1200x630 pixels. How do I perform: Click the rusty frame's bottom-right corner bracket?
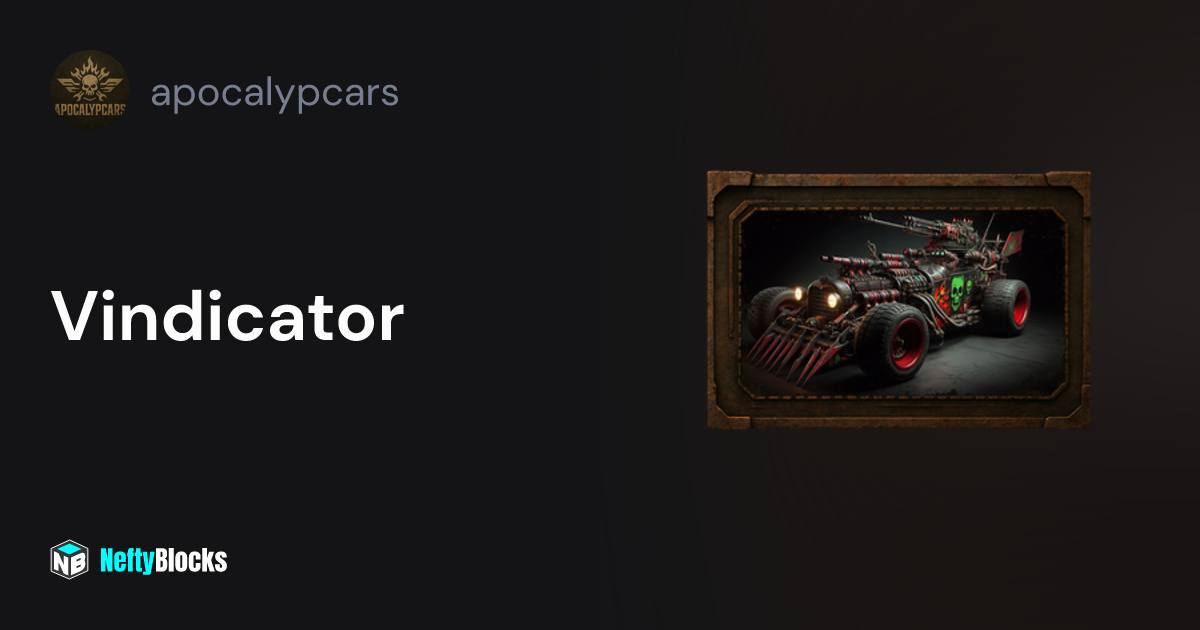1068,410
